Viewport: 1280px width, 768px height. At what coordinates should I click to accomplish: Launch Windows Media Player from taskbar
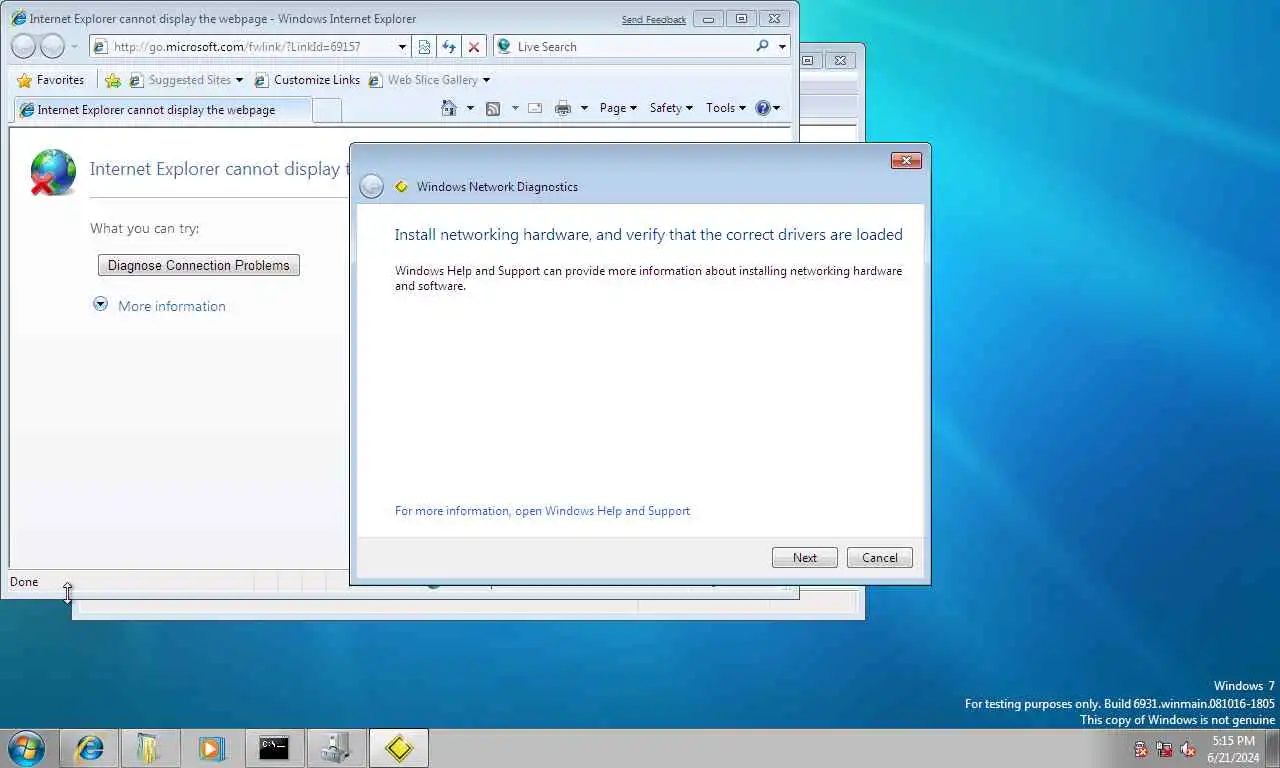tap(211, 747)
